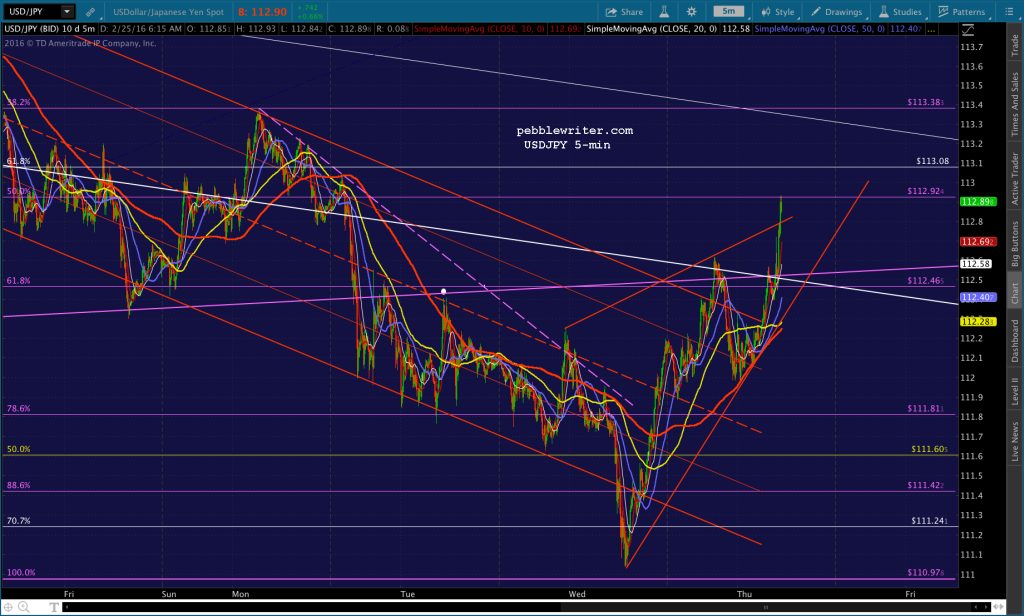Click the expand arrows icon at bottom right
Viewport: 1024px width, 616px height.
pyautogui.click(x=999, y=607)
